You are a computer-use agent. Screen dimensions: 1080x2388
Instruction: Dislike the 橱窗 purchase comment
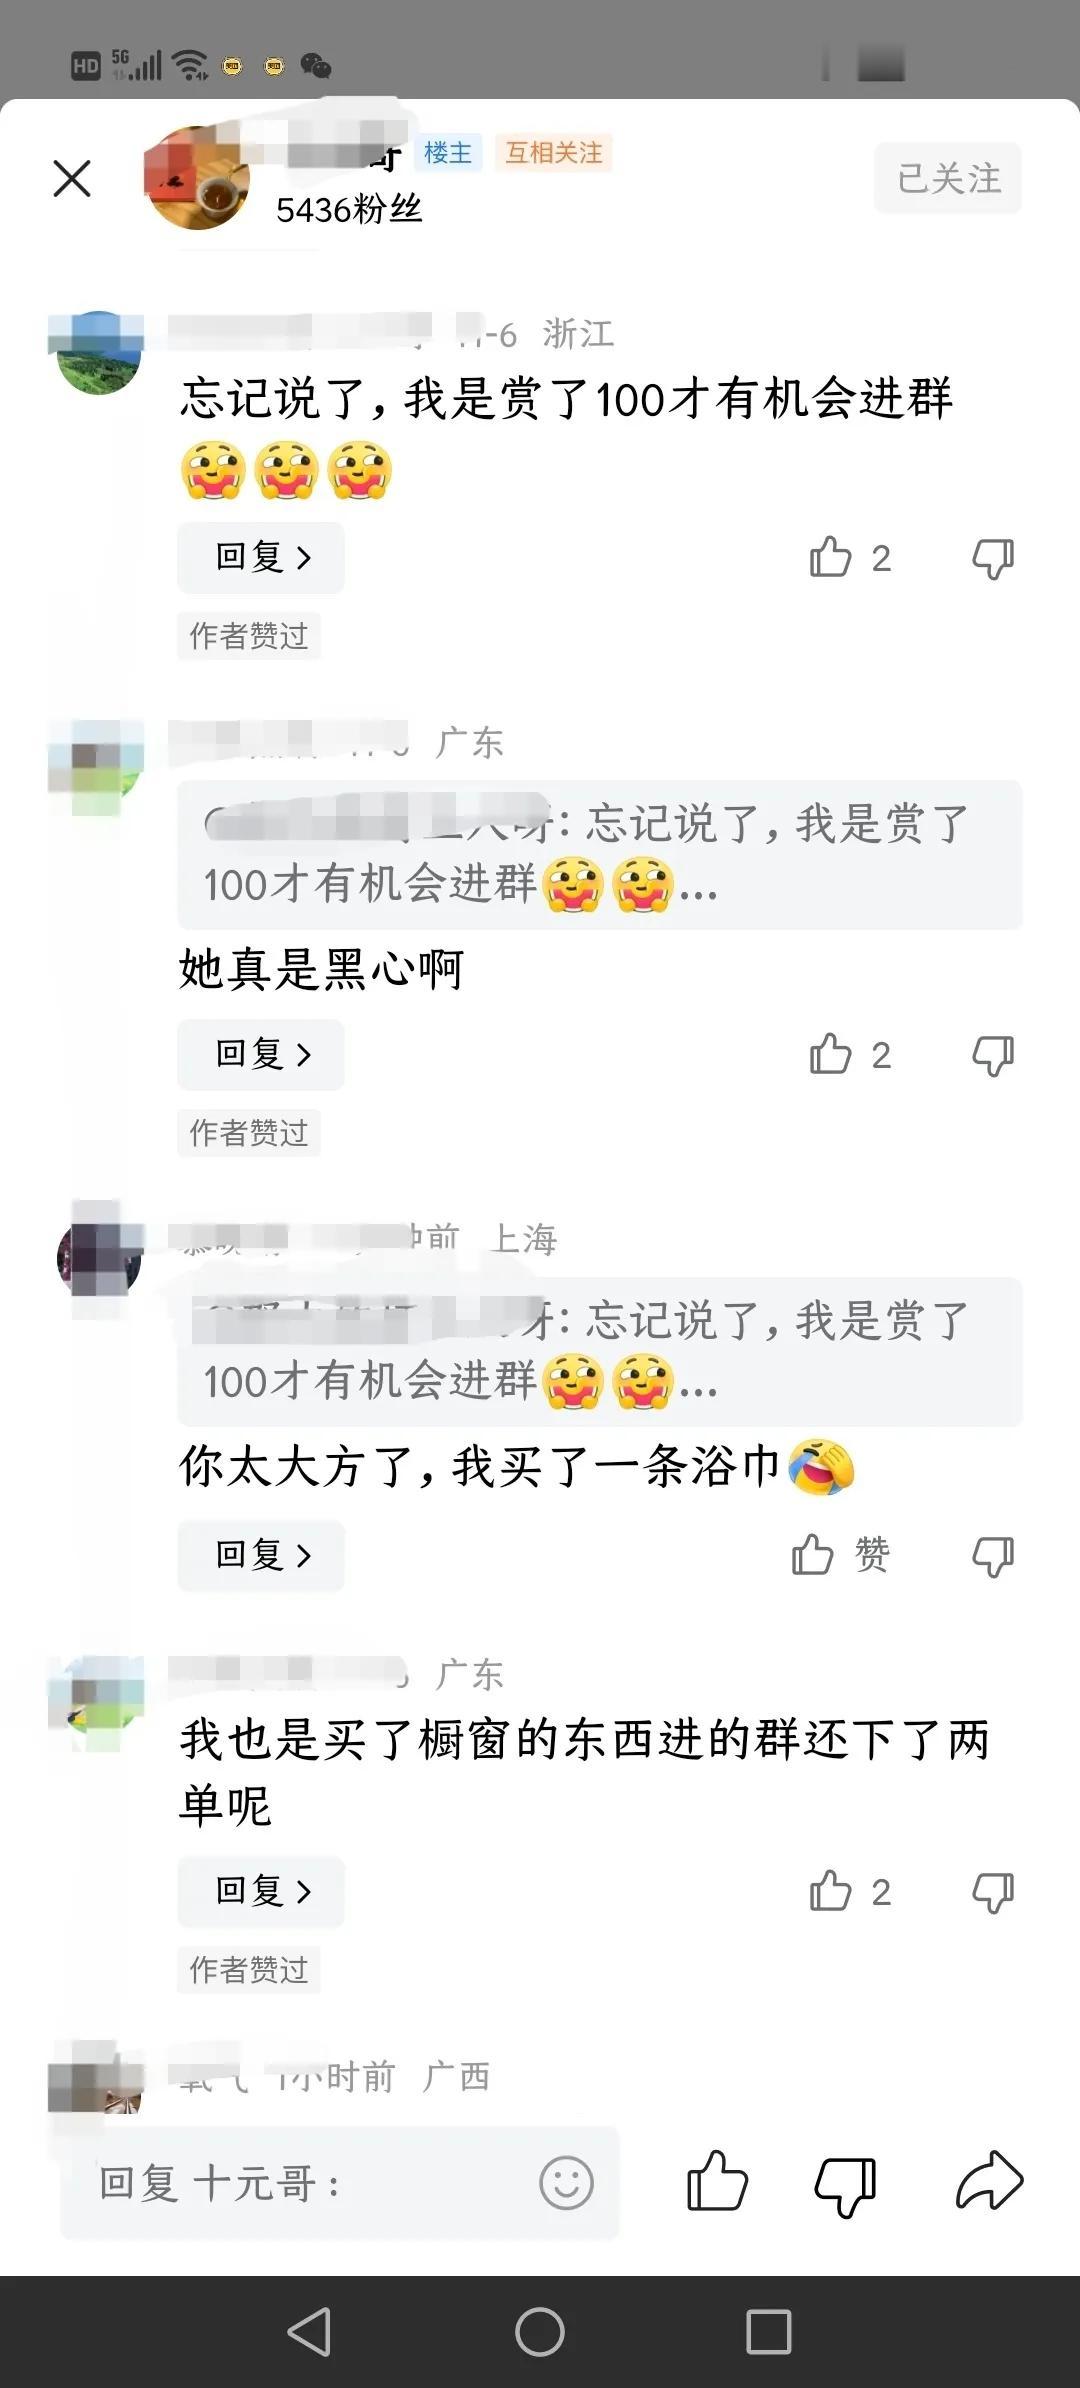point(993,1892)
